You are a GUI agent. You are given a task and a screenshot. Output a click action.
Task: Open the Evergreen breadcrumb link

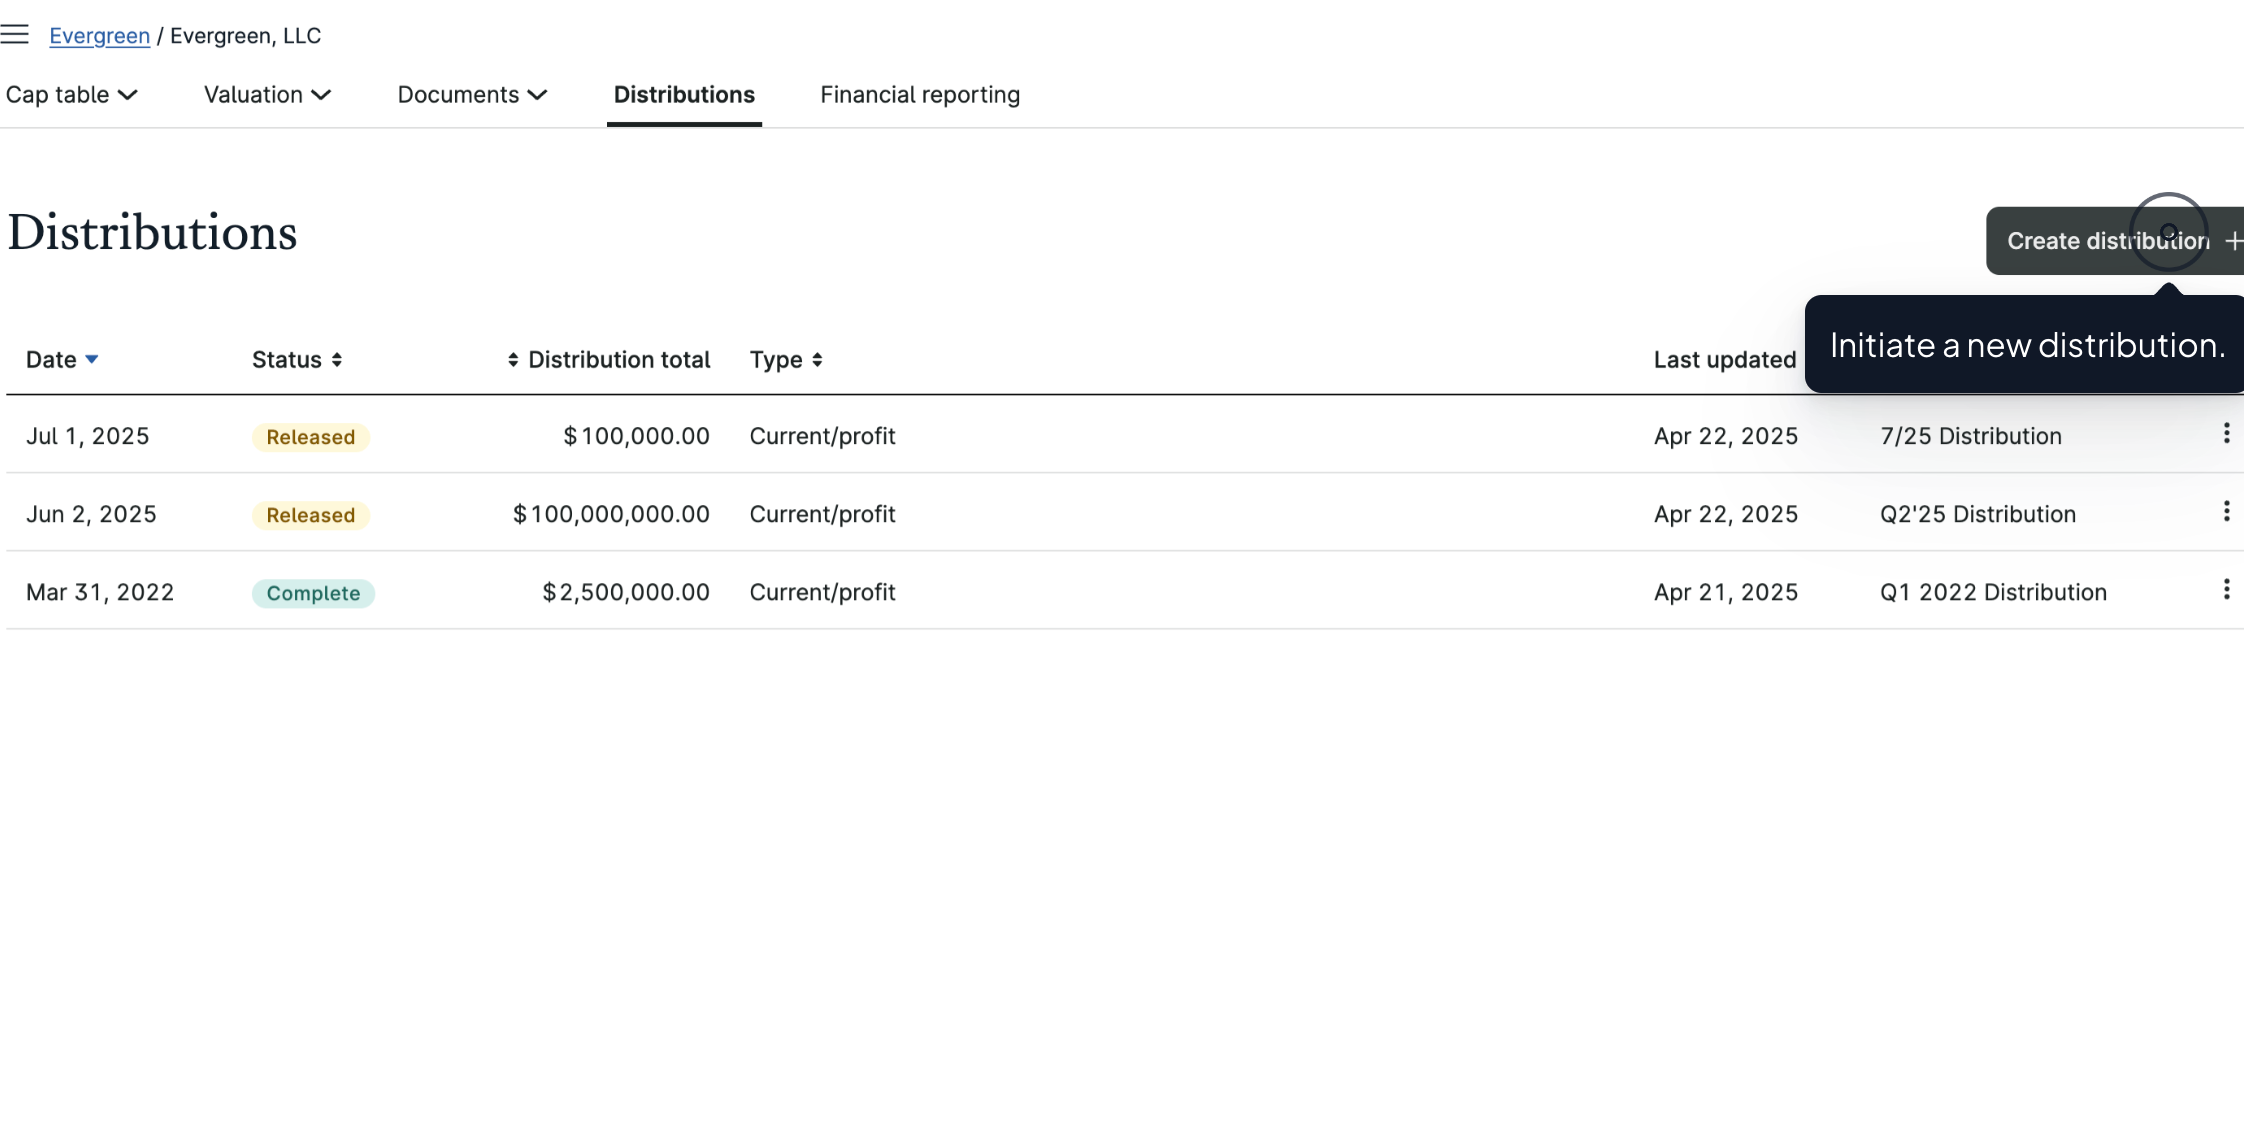[x=99, y=35]
